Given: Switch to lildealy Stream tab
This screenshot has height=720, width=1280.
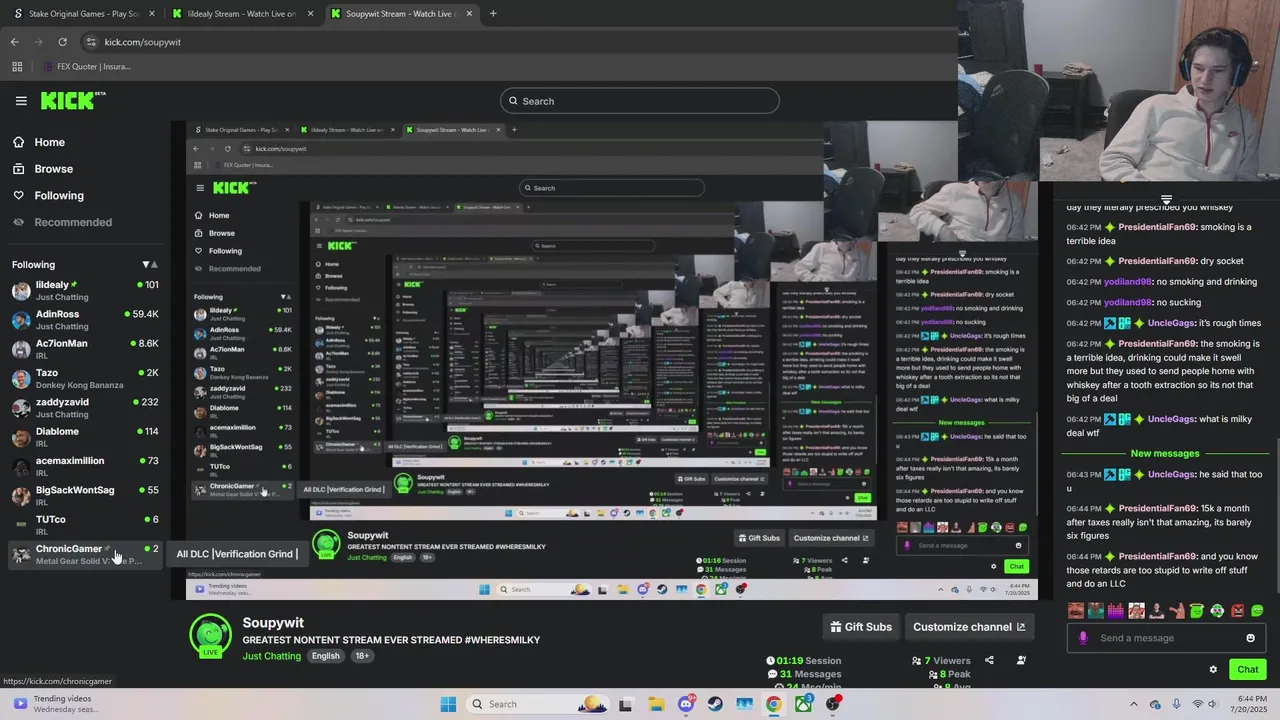Looking at the screenshot, I should 242,14.
